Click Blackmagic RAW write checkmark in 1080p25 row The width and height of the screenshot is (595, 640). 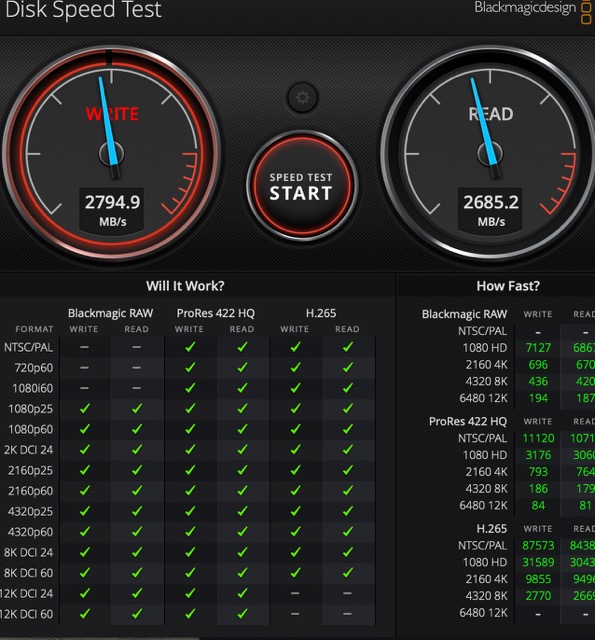84,408
